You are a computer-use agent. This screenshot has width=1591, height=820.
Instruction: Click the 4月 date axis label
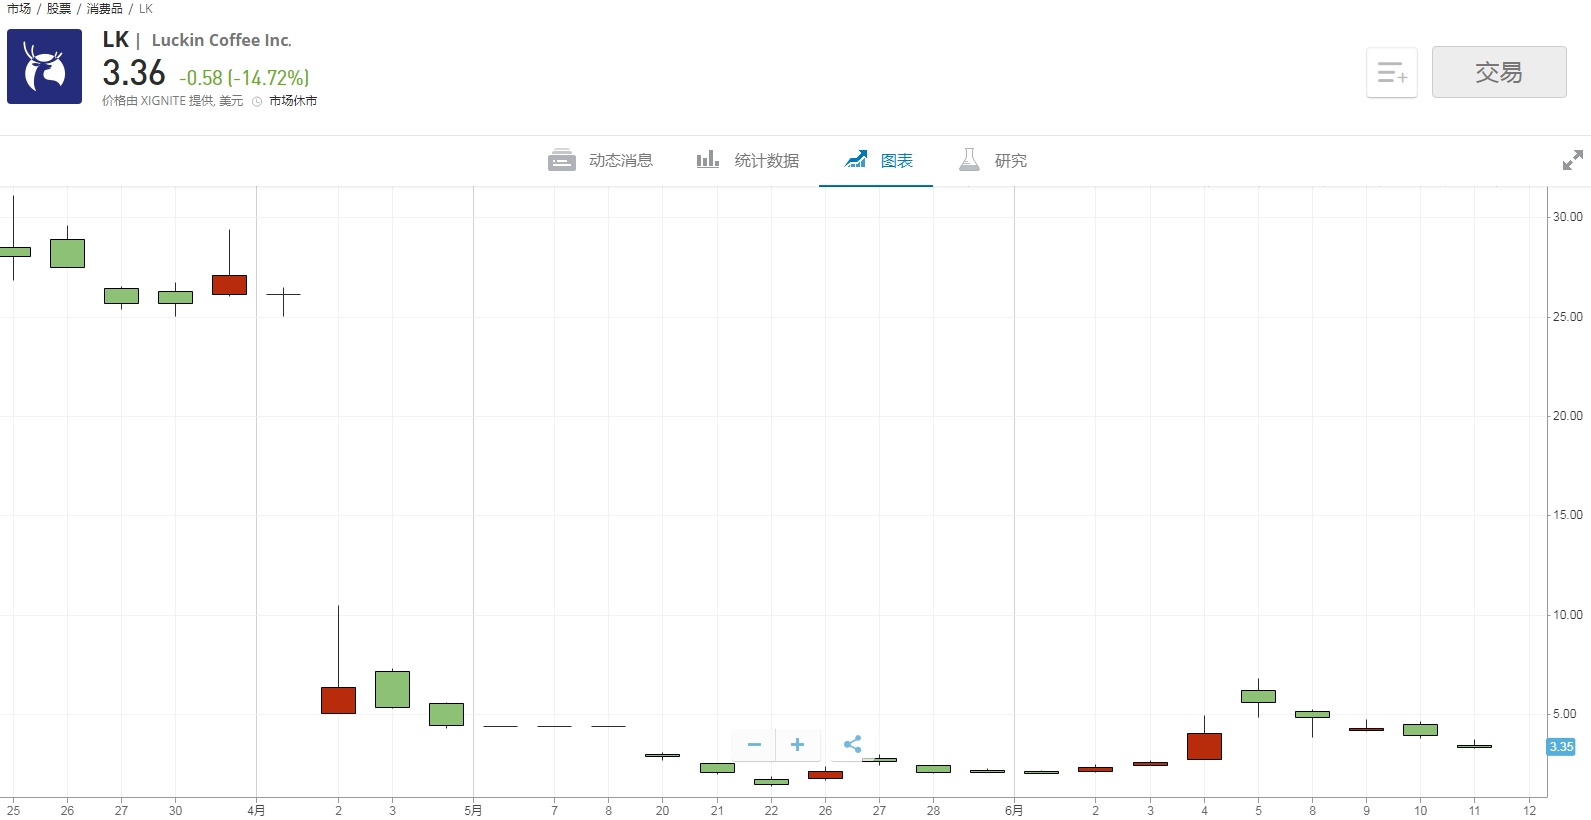256,810
